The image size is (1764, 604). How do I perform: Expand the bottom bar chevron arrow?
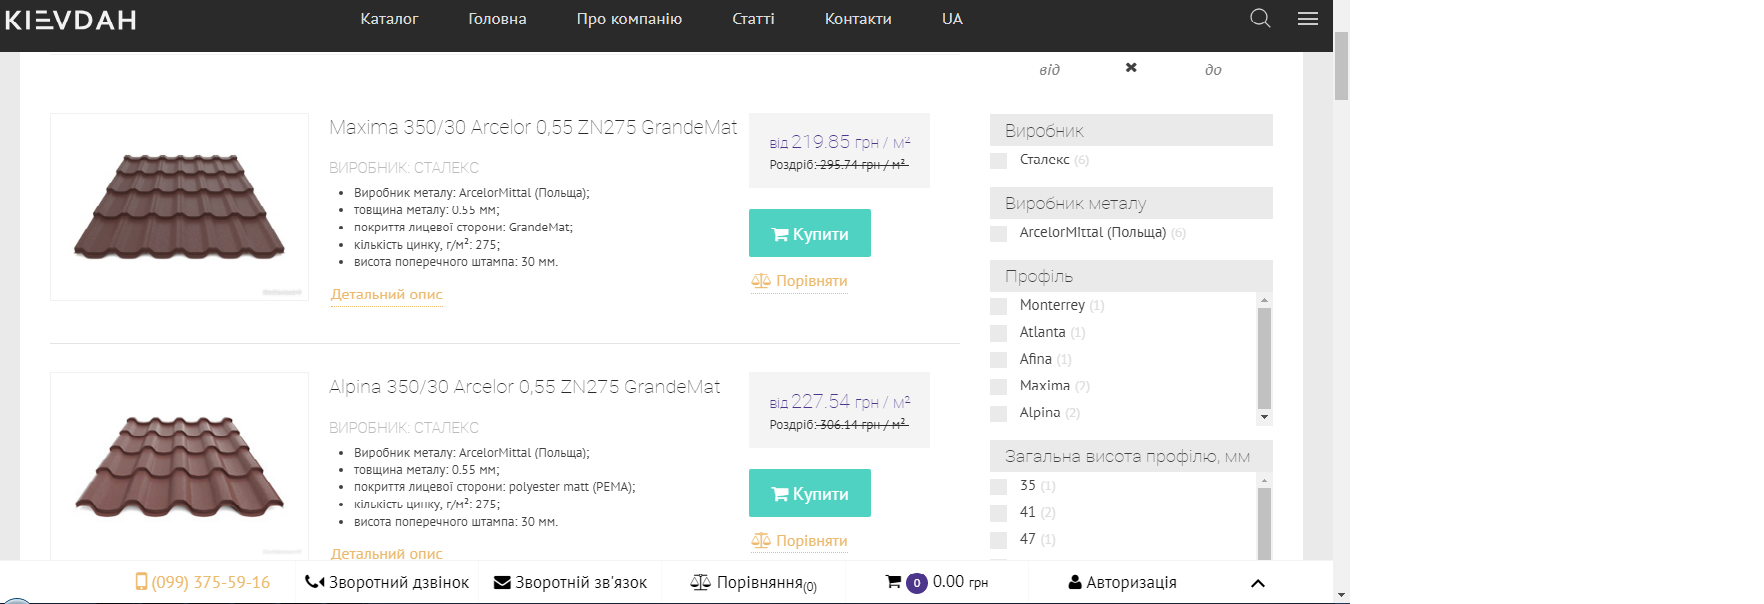[x=1258, y=583]
